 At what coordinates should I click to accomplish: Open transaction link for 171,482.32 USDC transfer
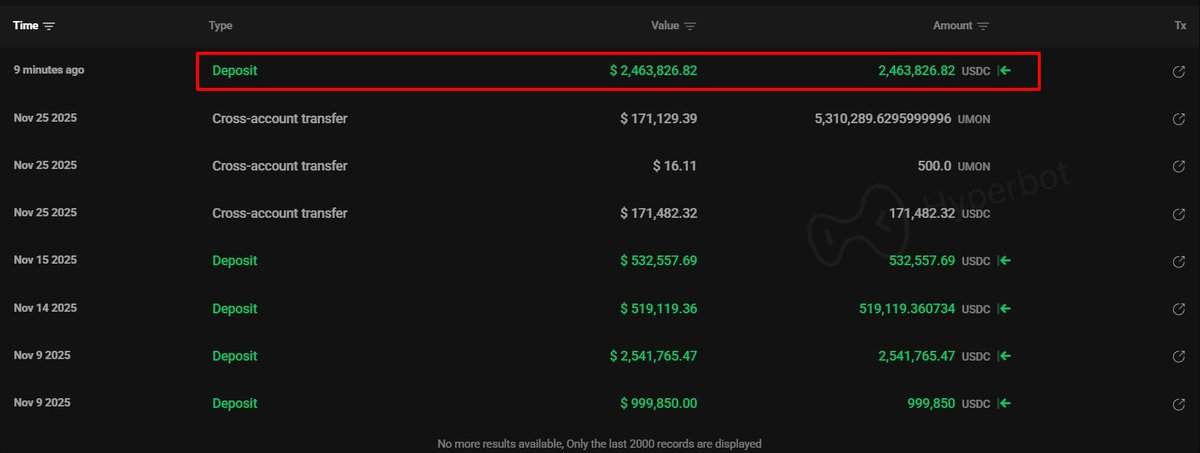point(1178,214)
